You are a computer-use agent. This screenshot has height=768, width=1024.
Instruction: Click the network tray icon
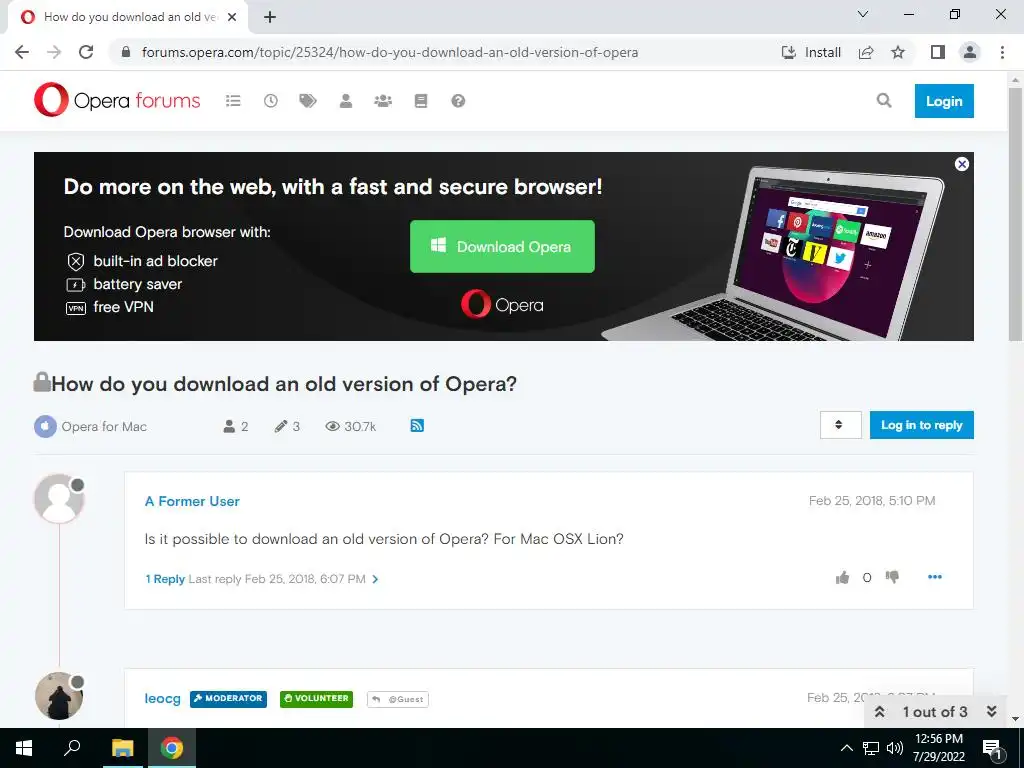(871, 748)
